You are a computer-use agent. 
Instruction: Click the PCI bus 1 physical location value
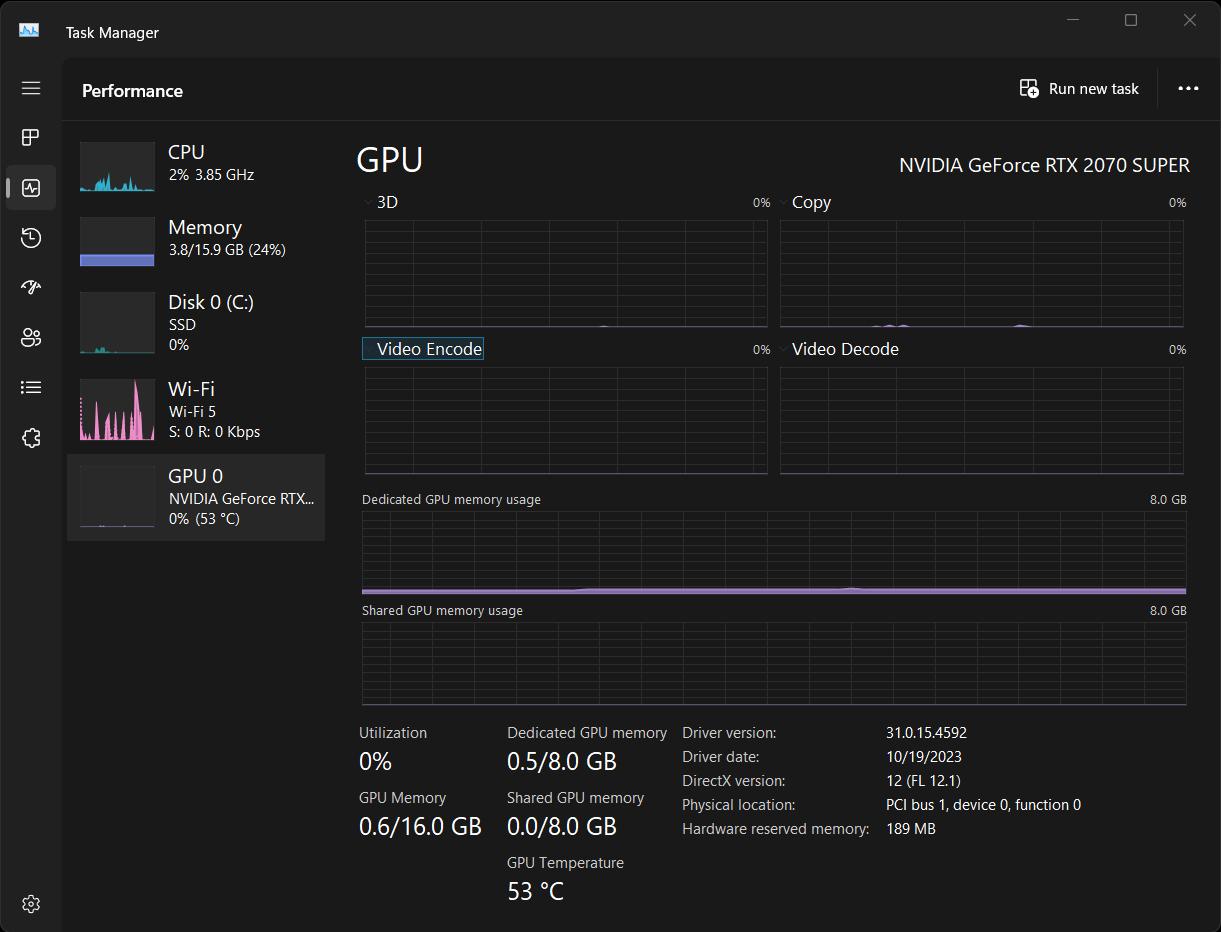point(983,805)
